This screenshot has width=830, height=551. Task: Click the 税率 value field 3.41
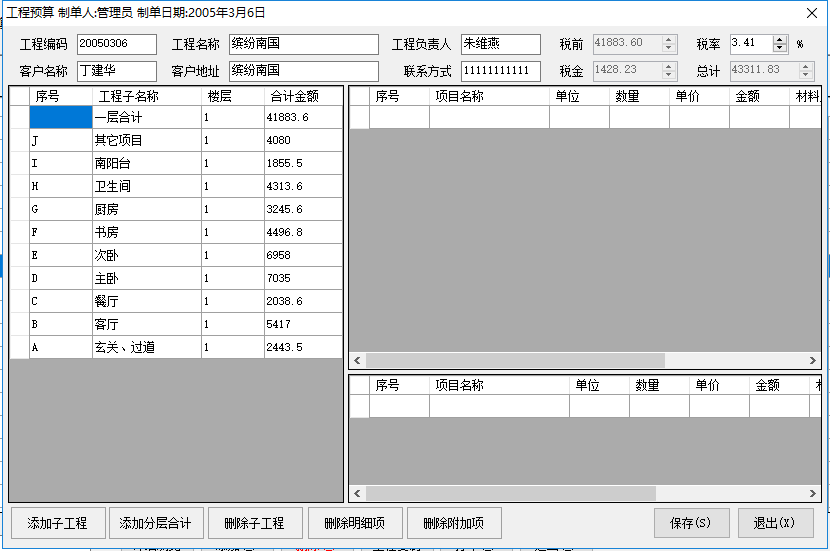[x=751, y=43]
